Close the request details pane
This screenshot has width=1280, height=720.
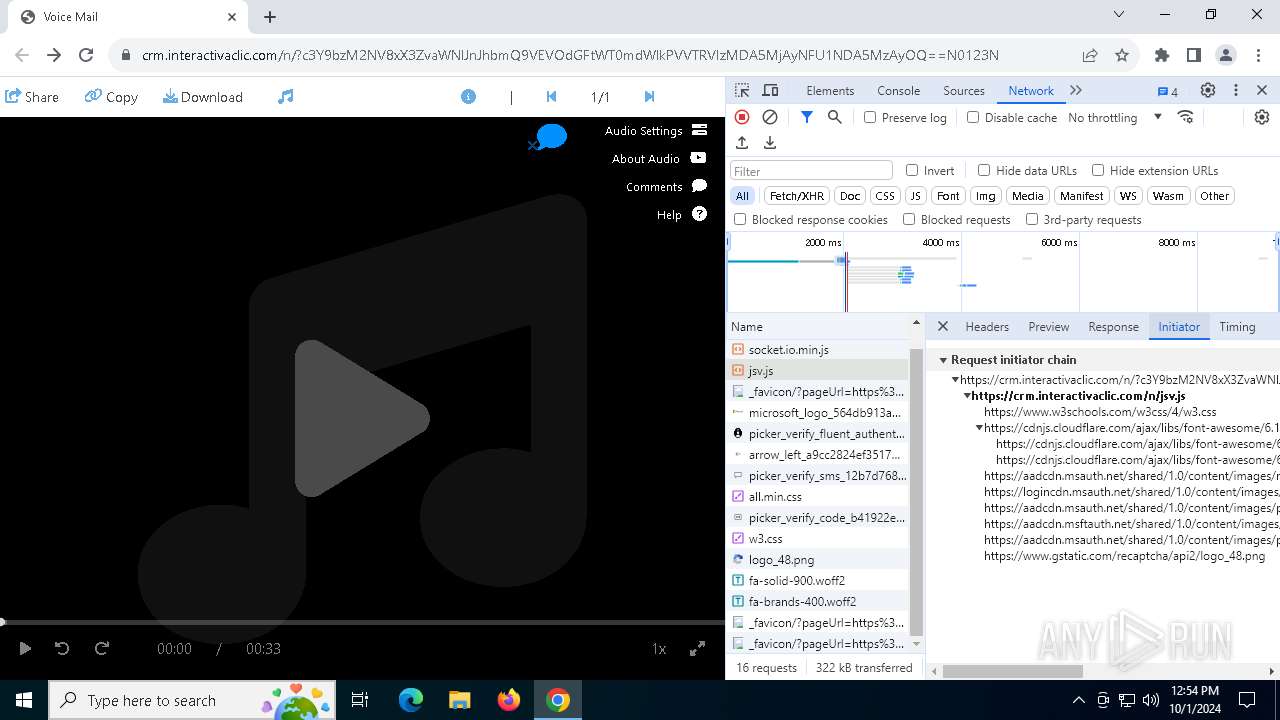[943, 327]
